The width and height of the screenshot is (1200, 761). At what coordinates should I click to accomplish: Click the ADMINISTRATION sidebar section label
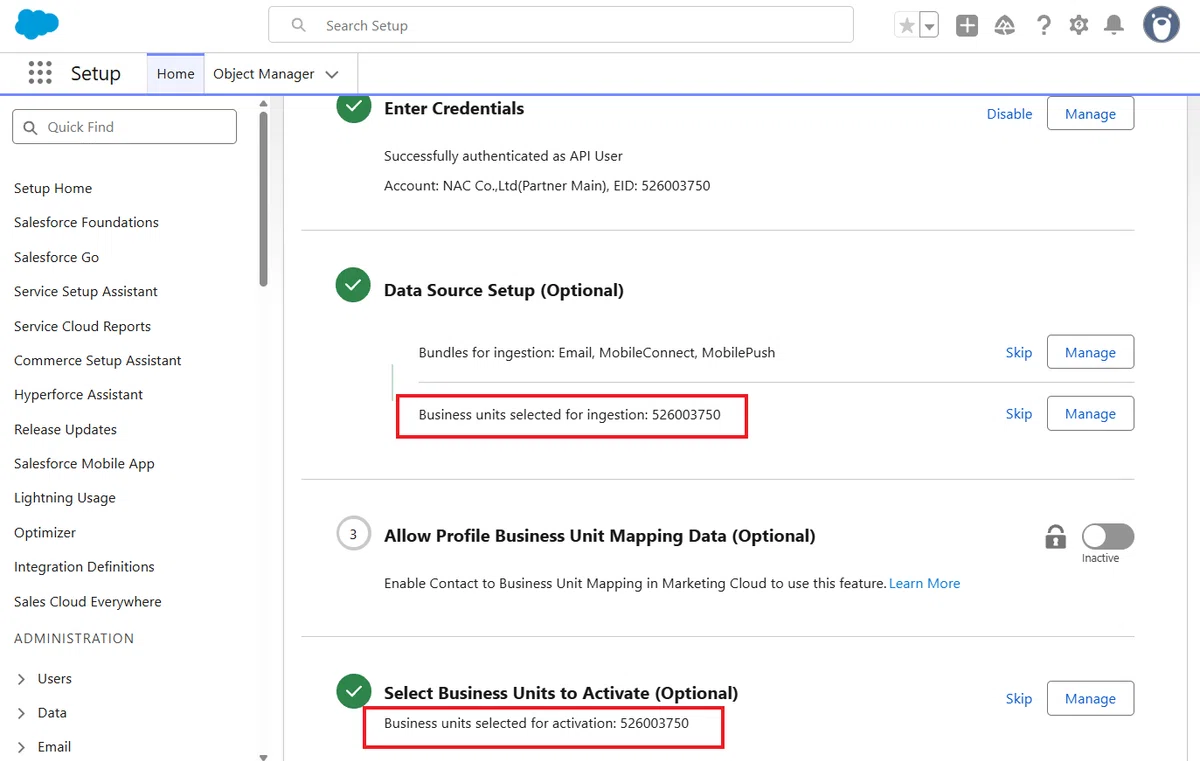(74, 638)
